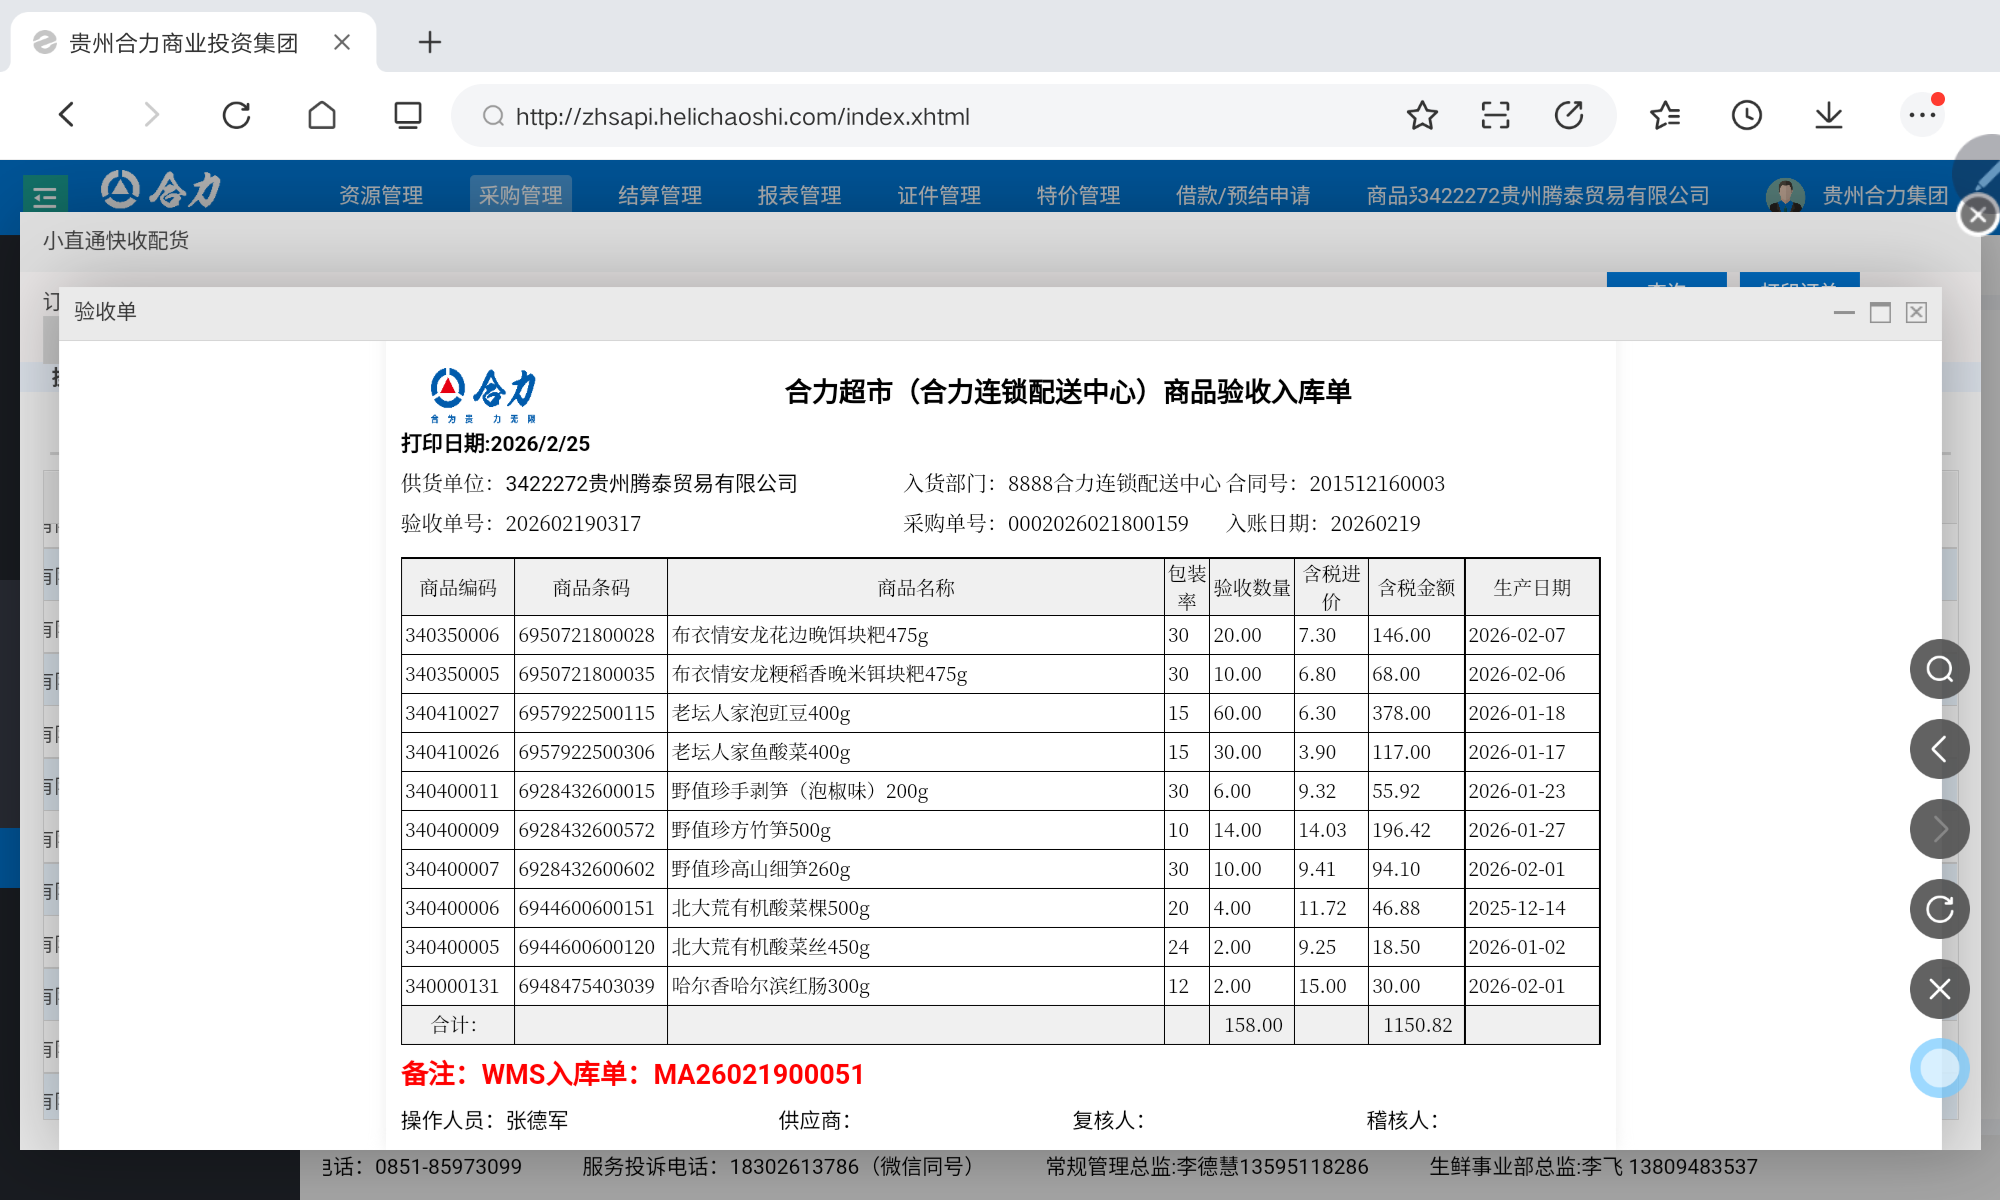The image size is (2000, 1200).
Task: Click the browser address bar URL
Action: (x=742, y=117)
